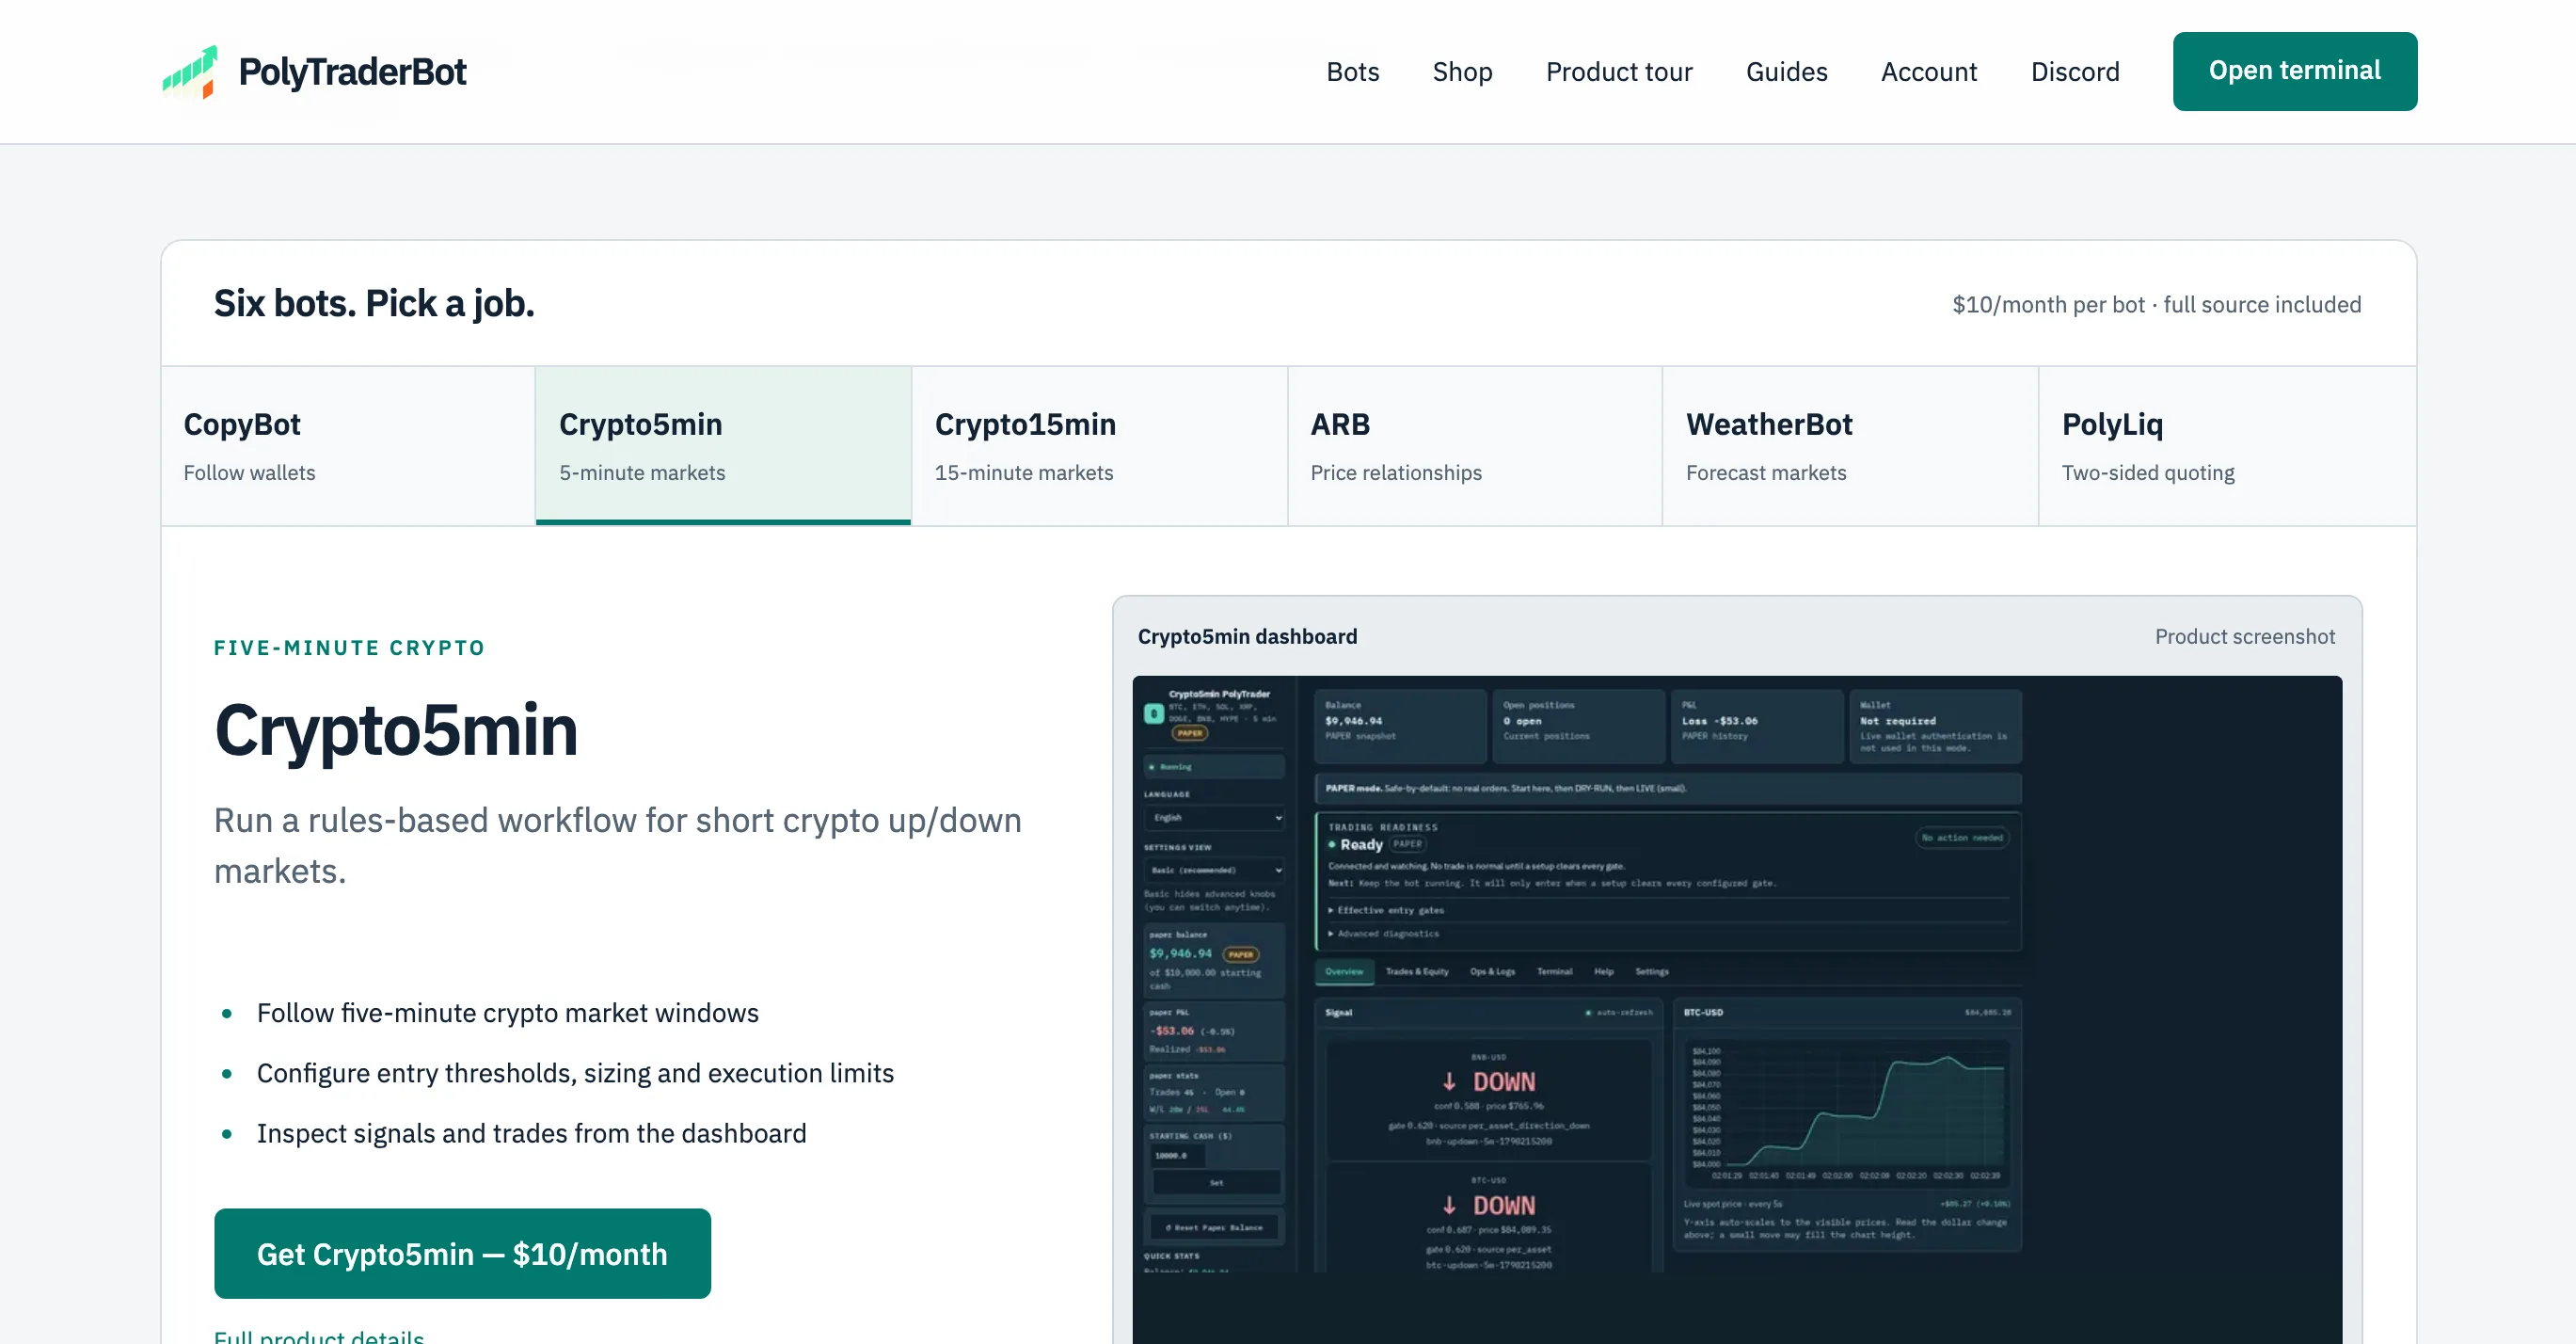Click 'Inspect signals and trades from the dashboard'
Image resolution: width=2576 pixels, height=1344 pixels.
tap(531, 1133)
